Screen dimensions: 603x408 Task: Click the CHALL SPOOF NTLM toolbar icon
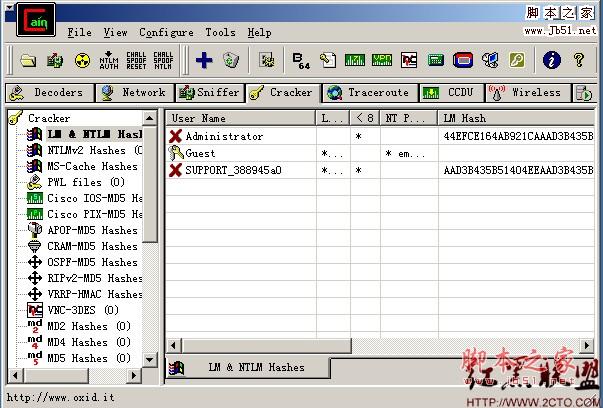point(163,60)
